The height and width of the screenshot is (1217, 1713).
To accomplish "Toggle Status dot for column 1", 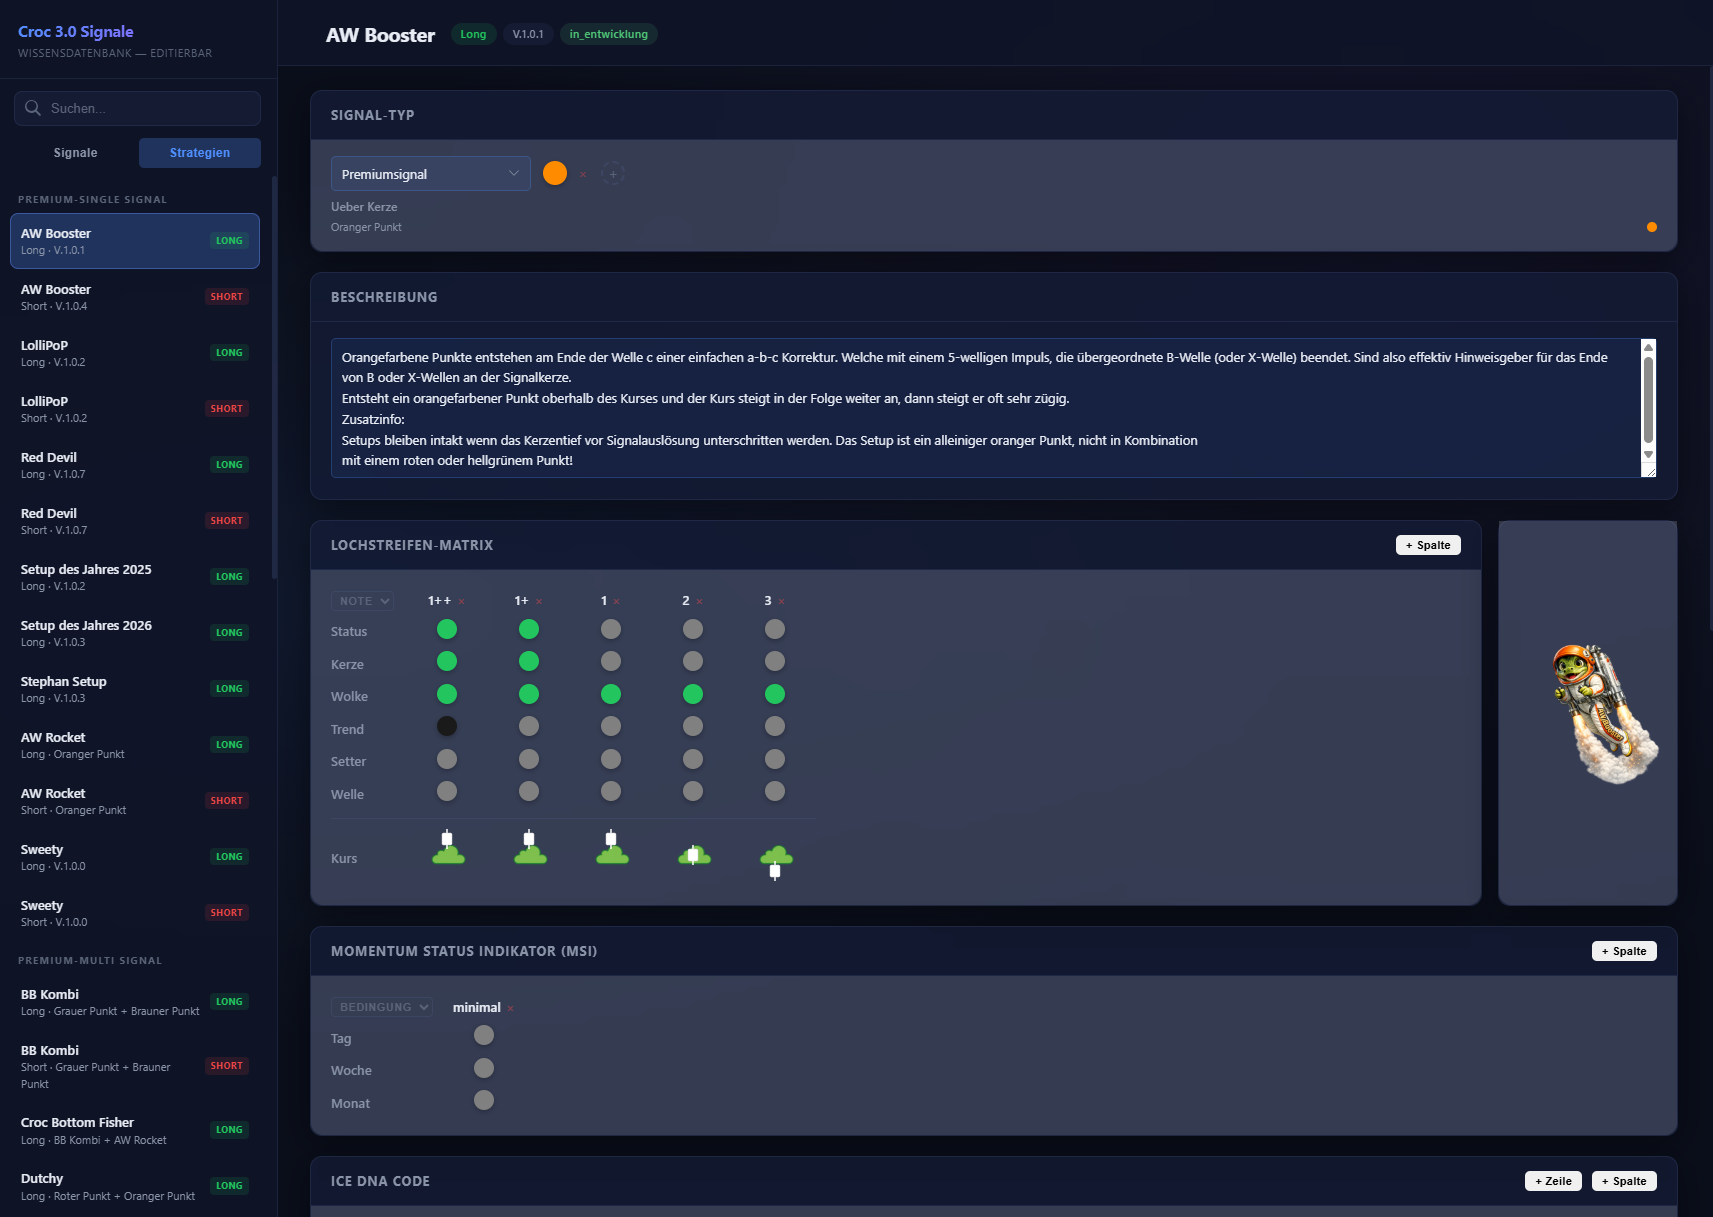I will (611, 629).
